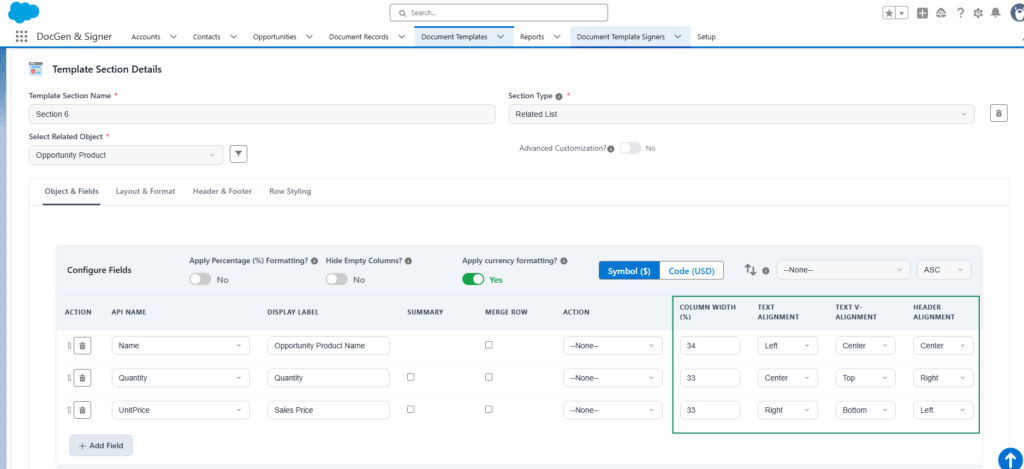Show info for Section Type
This screenshot has height=469, width=1024.
pos(559,96)
